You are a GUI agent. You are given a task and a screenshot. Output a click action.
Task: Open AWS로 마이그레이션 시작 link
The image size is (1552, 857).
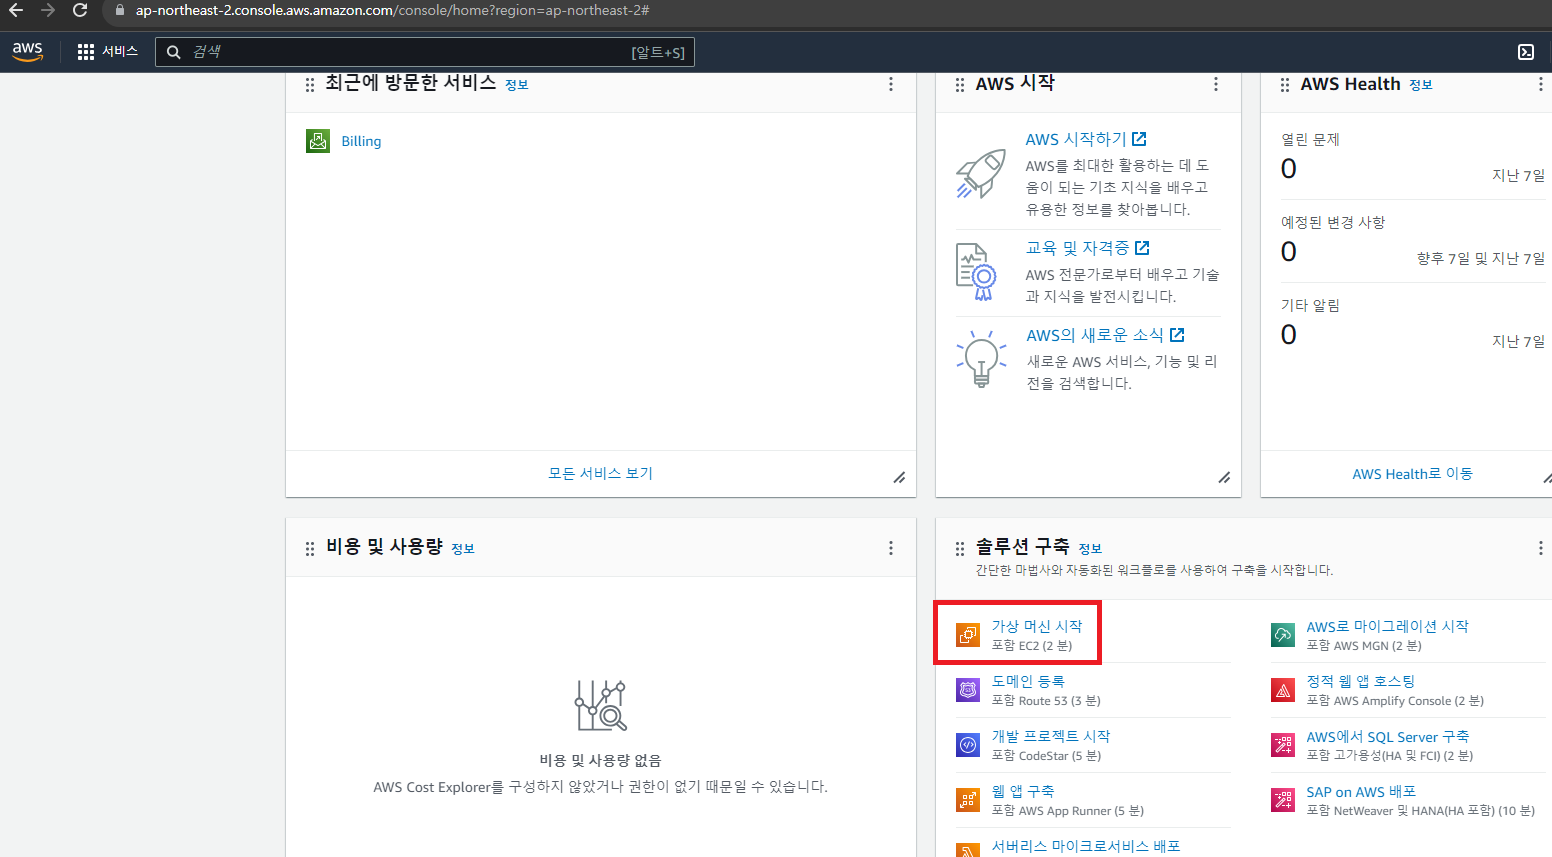point(1387,626)
